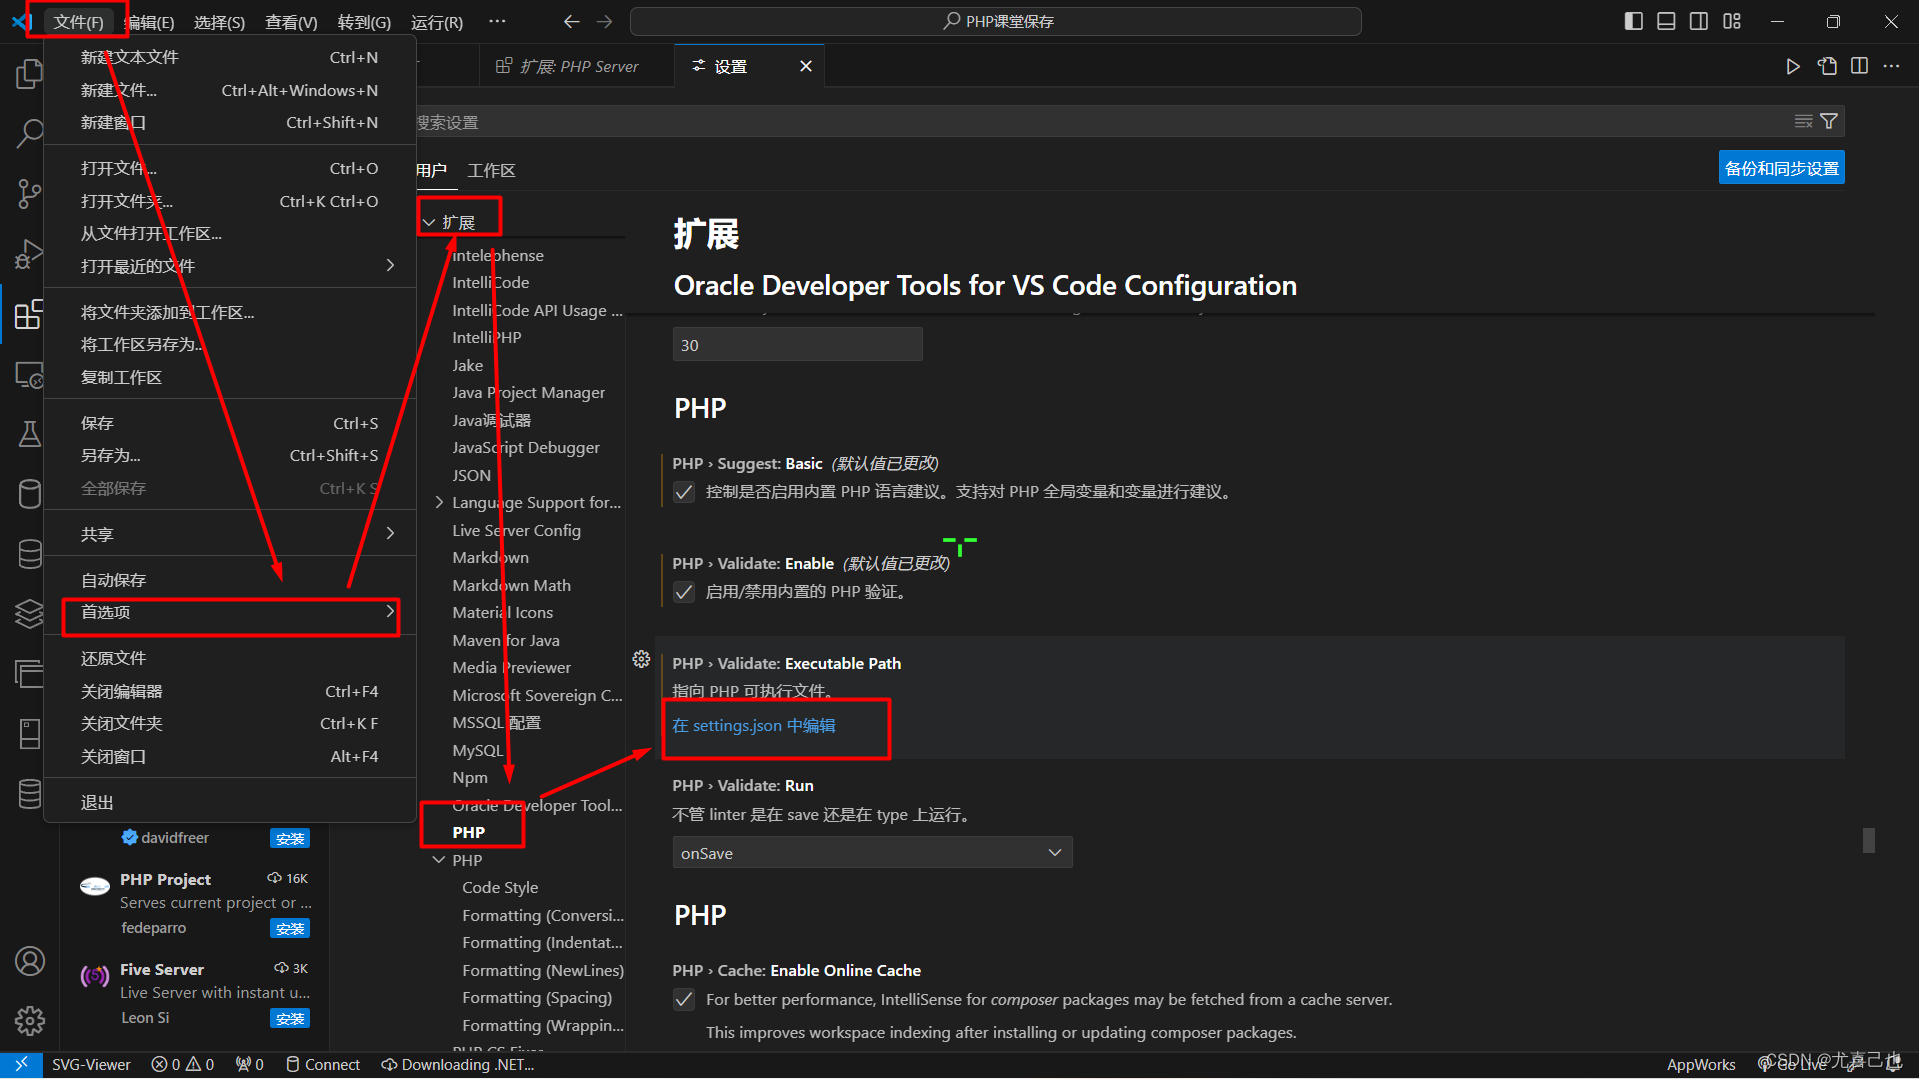Open Remote Explorer icon in activity bar
This screenshot has width=1919, height=1079.
(x=29, y=375)
